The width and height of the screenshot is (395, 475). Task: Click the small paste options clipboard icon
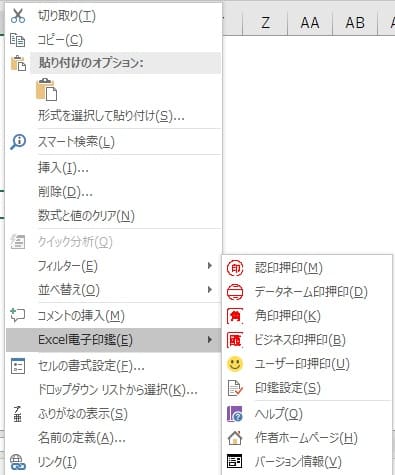pyautogui.click(x=18, y=63)
